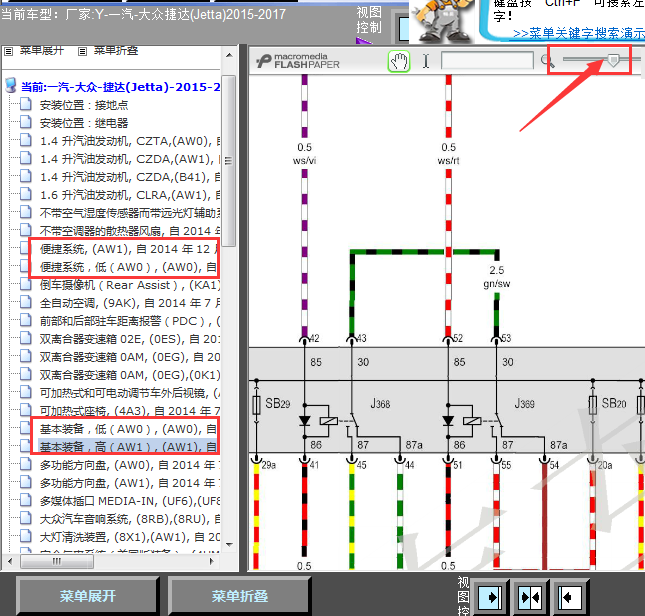Click the tree vertical scrollbar thumb
Screen dimensions: 645x616
[228, 160]
